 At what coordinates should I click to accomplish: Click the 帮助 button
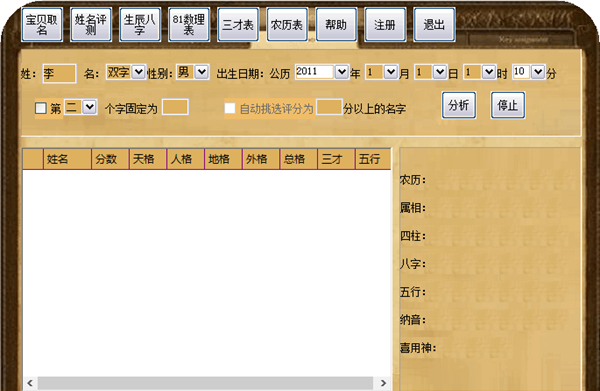click(336, 24)
